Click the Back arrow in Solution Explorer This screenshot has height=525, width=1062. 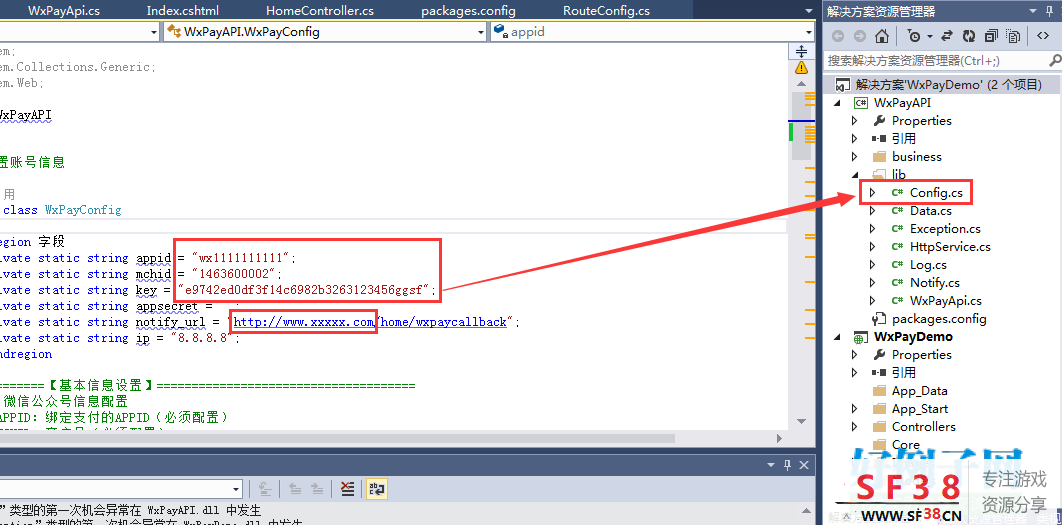[x=838, y=36]
